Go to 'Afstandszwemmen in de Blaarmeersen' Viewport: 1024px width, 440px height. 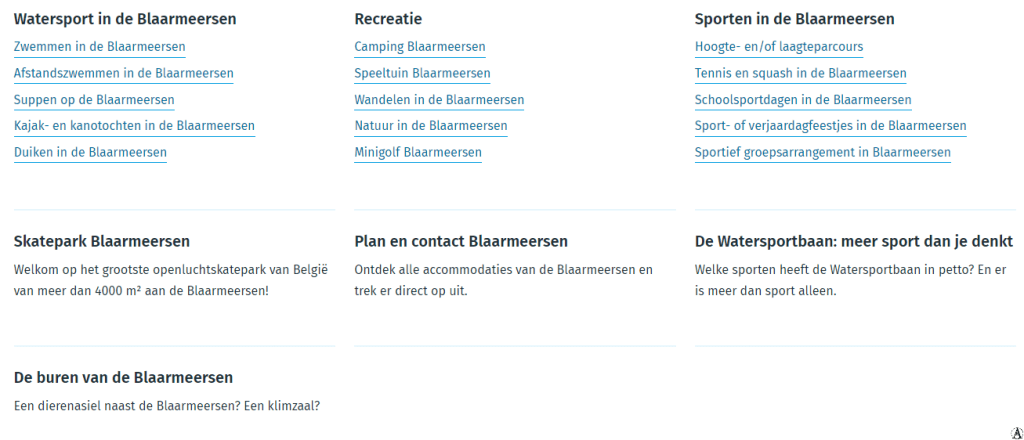pos(123,73)
